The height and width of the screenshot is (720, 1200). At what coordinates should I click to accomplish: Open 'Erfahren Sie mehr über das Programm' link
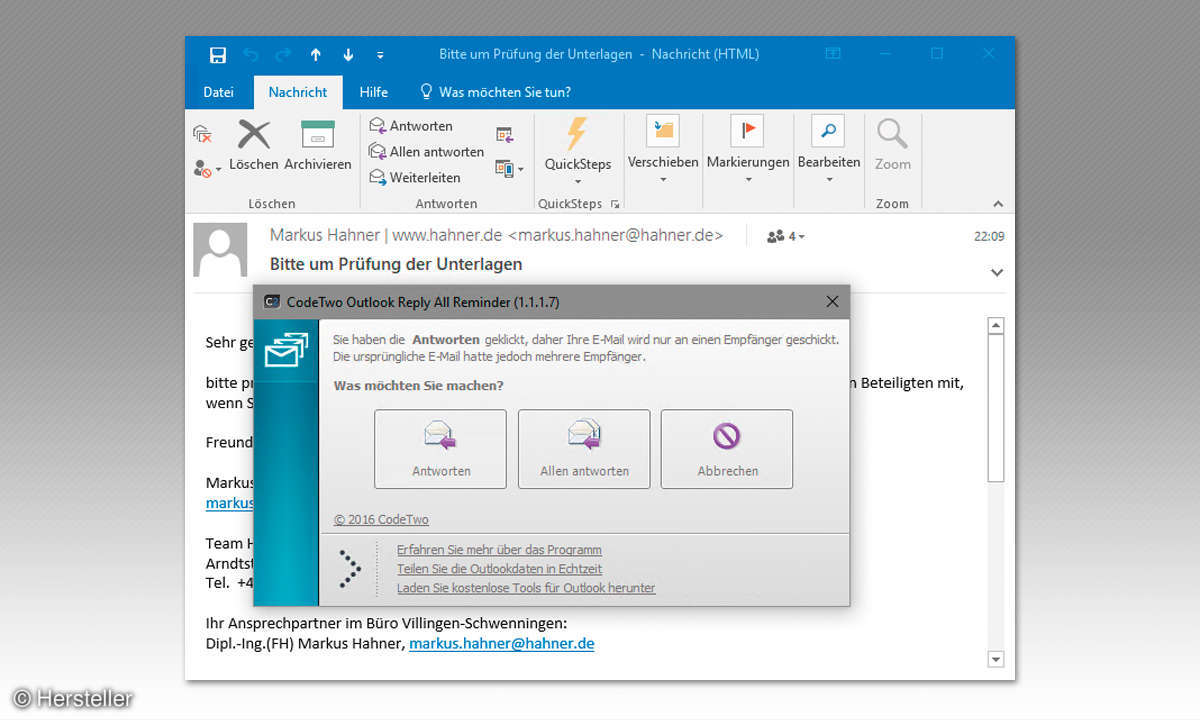[x=499, y=550]
